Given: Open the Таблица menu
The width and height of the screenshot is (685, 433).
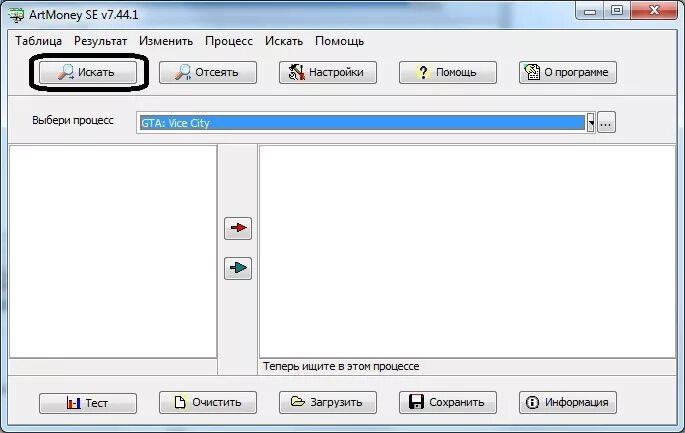Looking at the screenshot, I should pos(38,41).
